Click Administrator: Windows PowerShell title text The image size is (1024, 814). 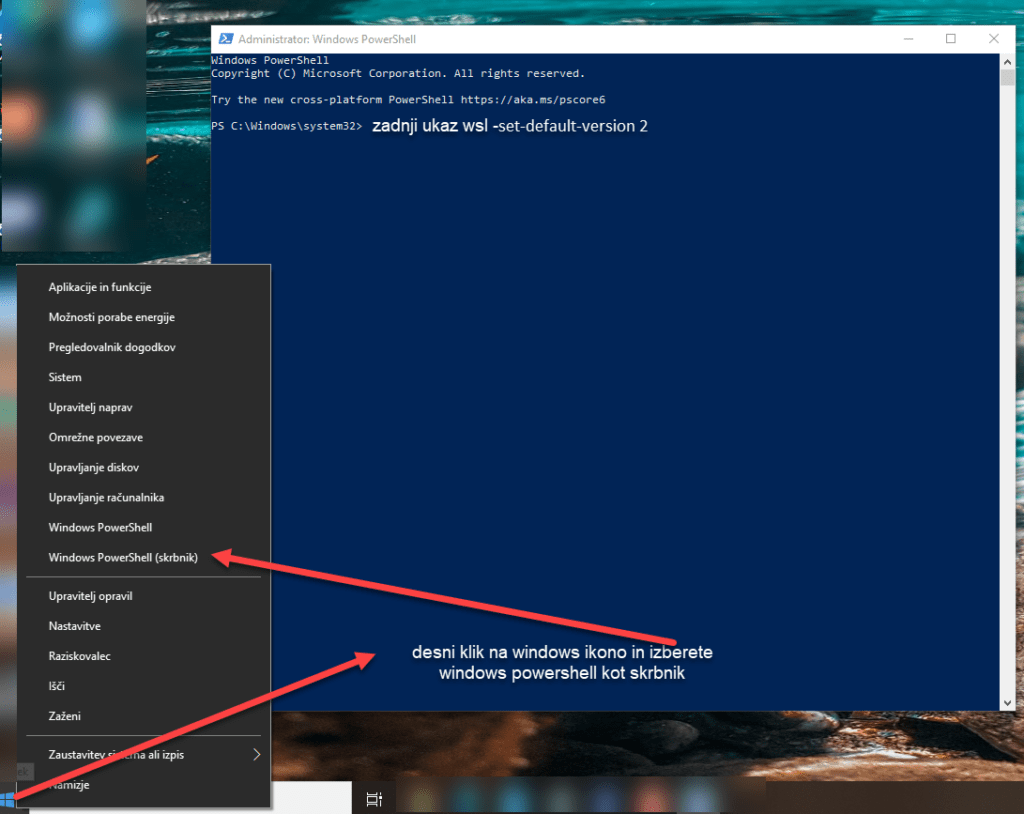pyautogui.click(x=327, y=39)
